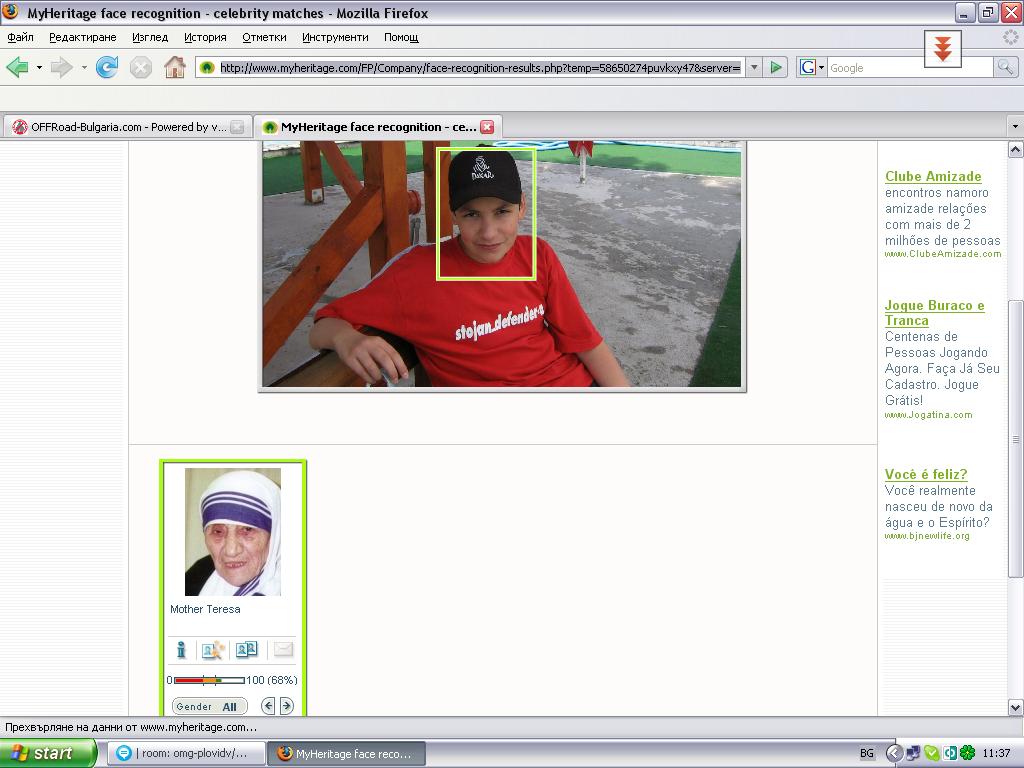Screen dimensions: 1024x768
Task: Open the Clube Amizade ad link
Action: (933, 176)
